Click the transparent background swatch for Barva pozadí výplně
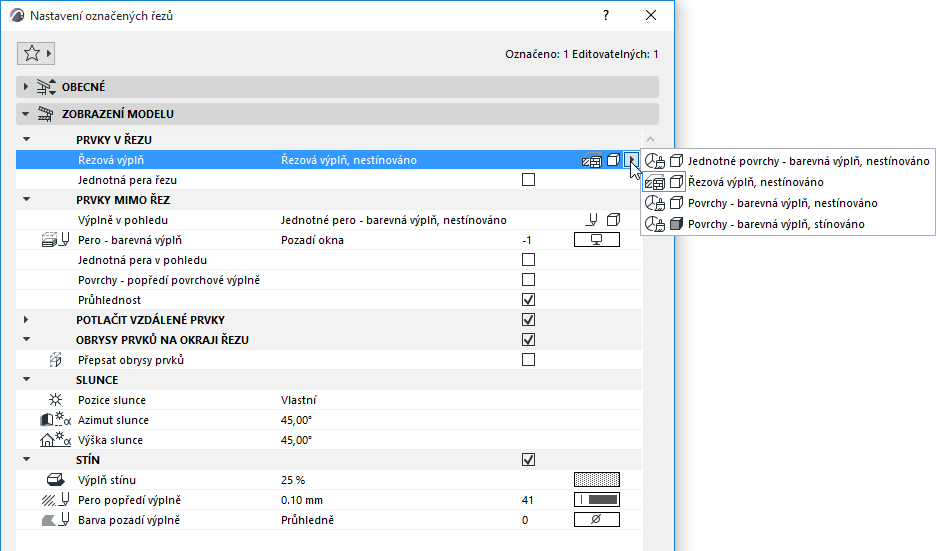Screen dimensions: 936x551 point(597,519)
